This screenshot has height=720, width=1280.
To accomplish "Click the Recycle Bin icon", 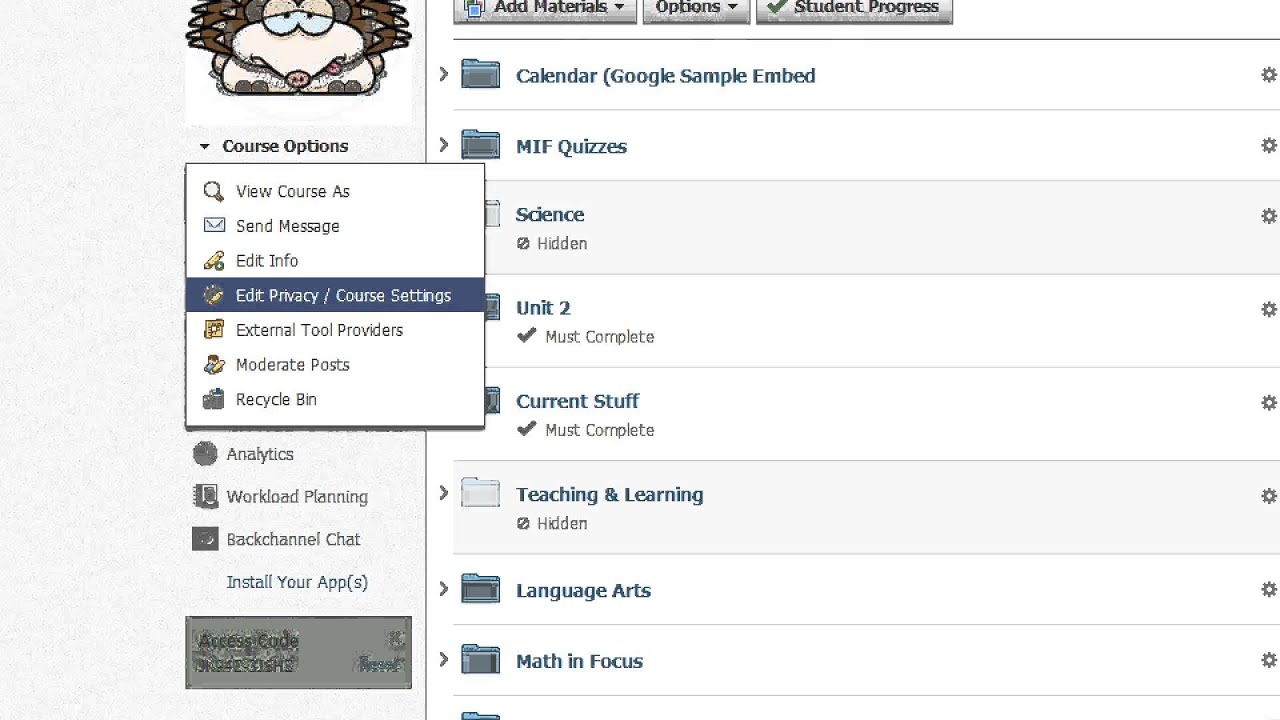I will pos(213,399).
